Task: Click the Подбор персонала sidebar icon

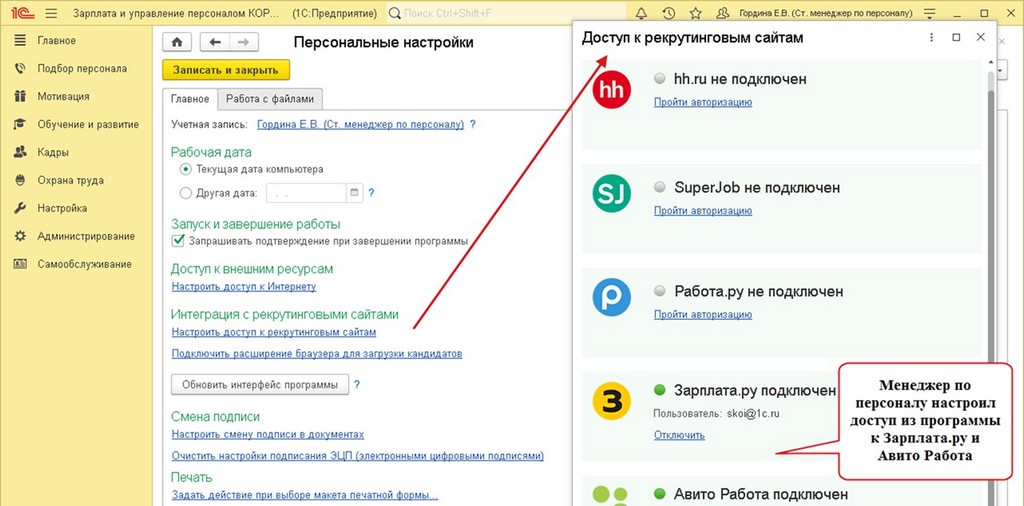Action: (x=20, y=69)
